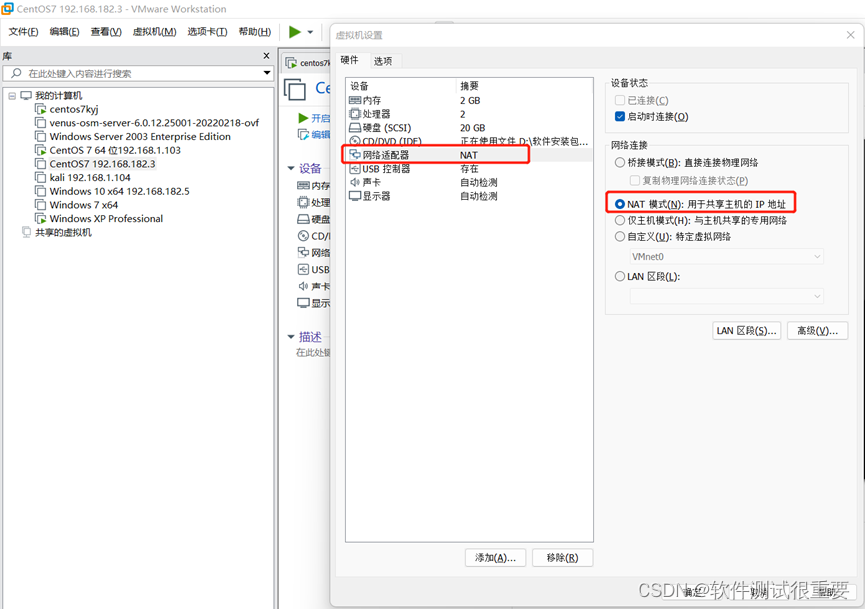Open the Edit (编辑) menu
Screen dimensions: 865x609
click(x=65, y=32)
